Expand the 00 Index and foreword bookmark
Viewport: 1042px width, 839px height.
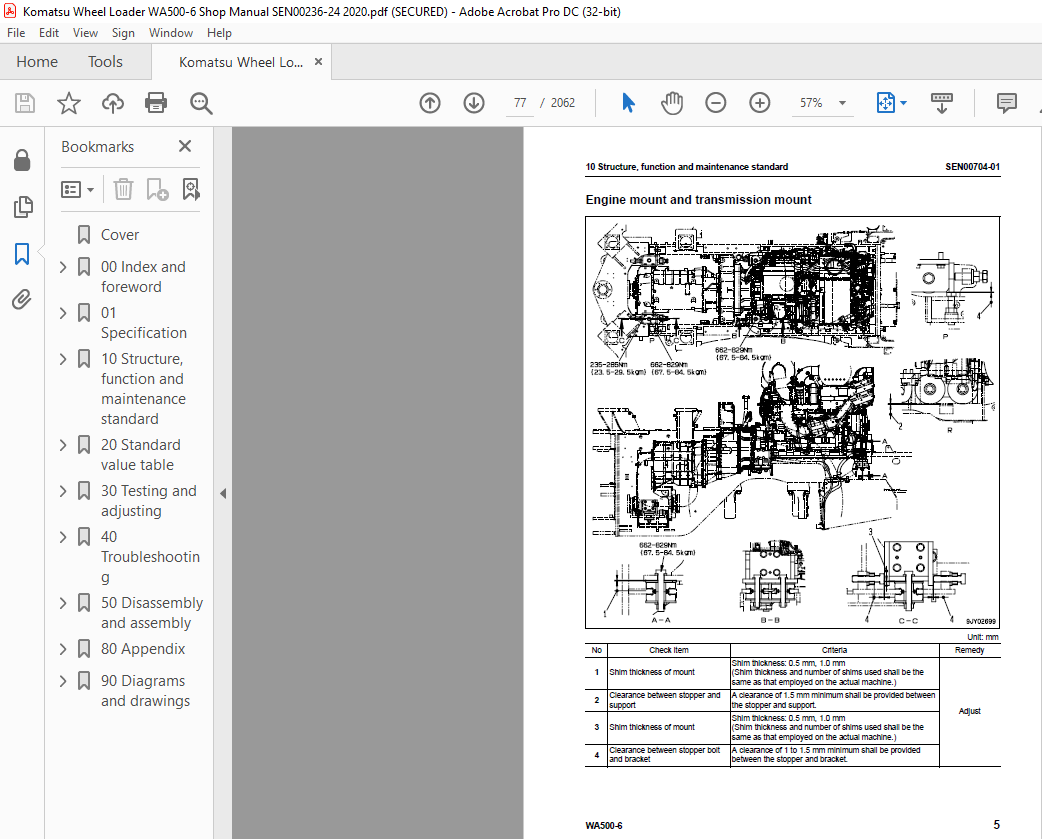coord(63,267)
